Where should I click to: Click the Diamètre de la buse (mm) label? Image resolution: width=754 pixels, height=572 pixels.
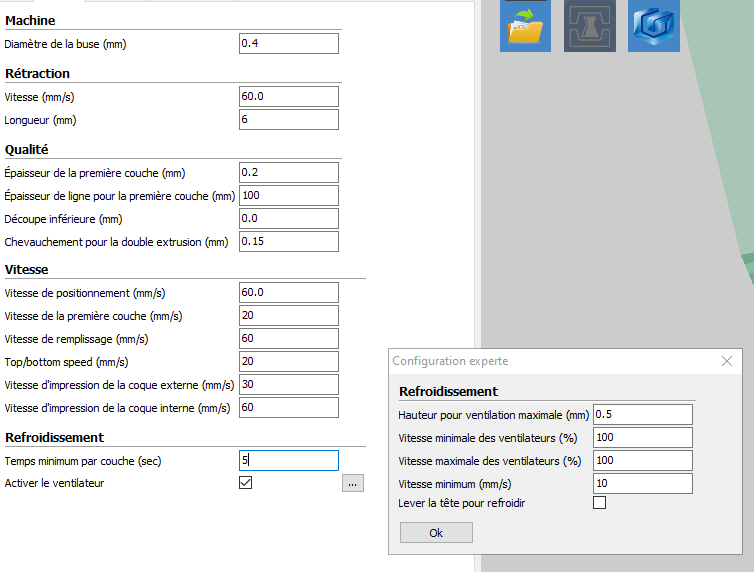pyautogui.click(x=65, y=44)
